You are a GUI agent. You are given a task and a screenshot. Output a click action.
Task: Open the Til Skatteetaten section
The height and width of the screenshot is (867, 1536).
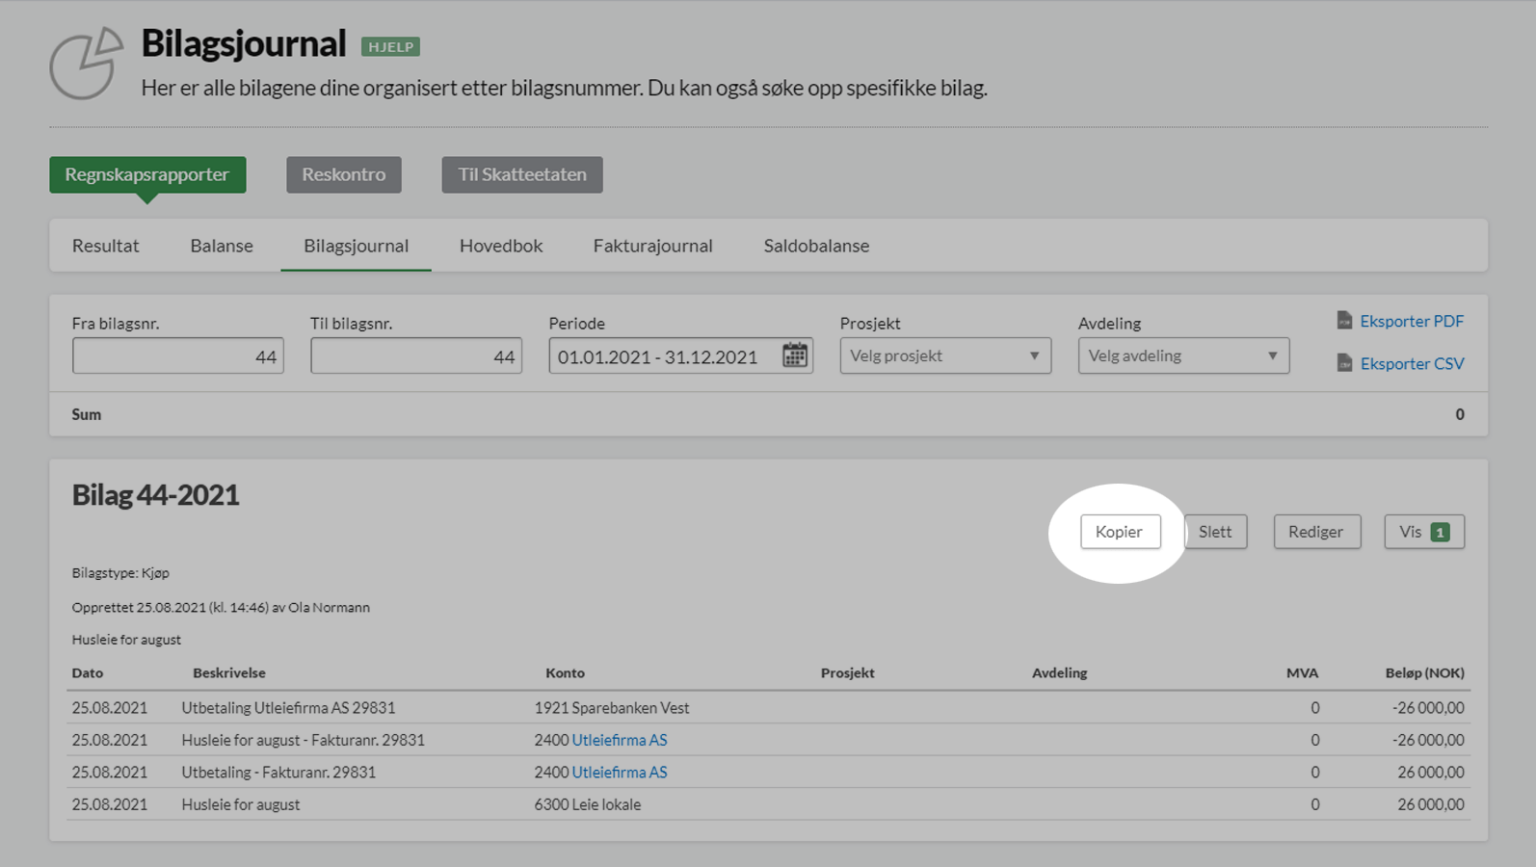click(x=522, y=174)
